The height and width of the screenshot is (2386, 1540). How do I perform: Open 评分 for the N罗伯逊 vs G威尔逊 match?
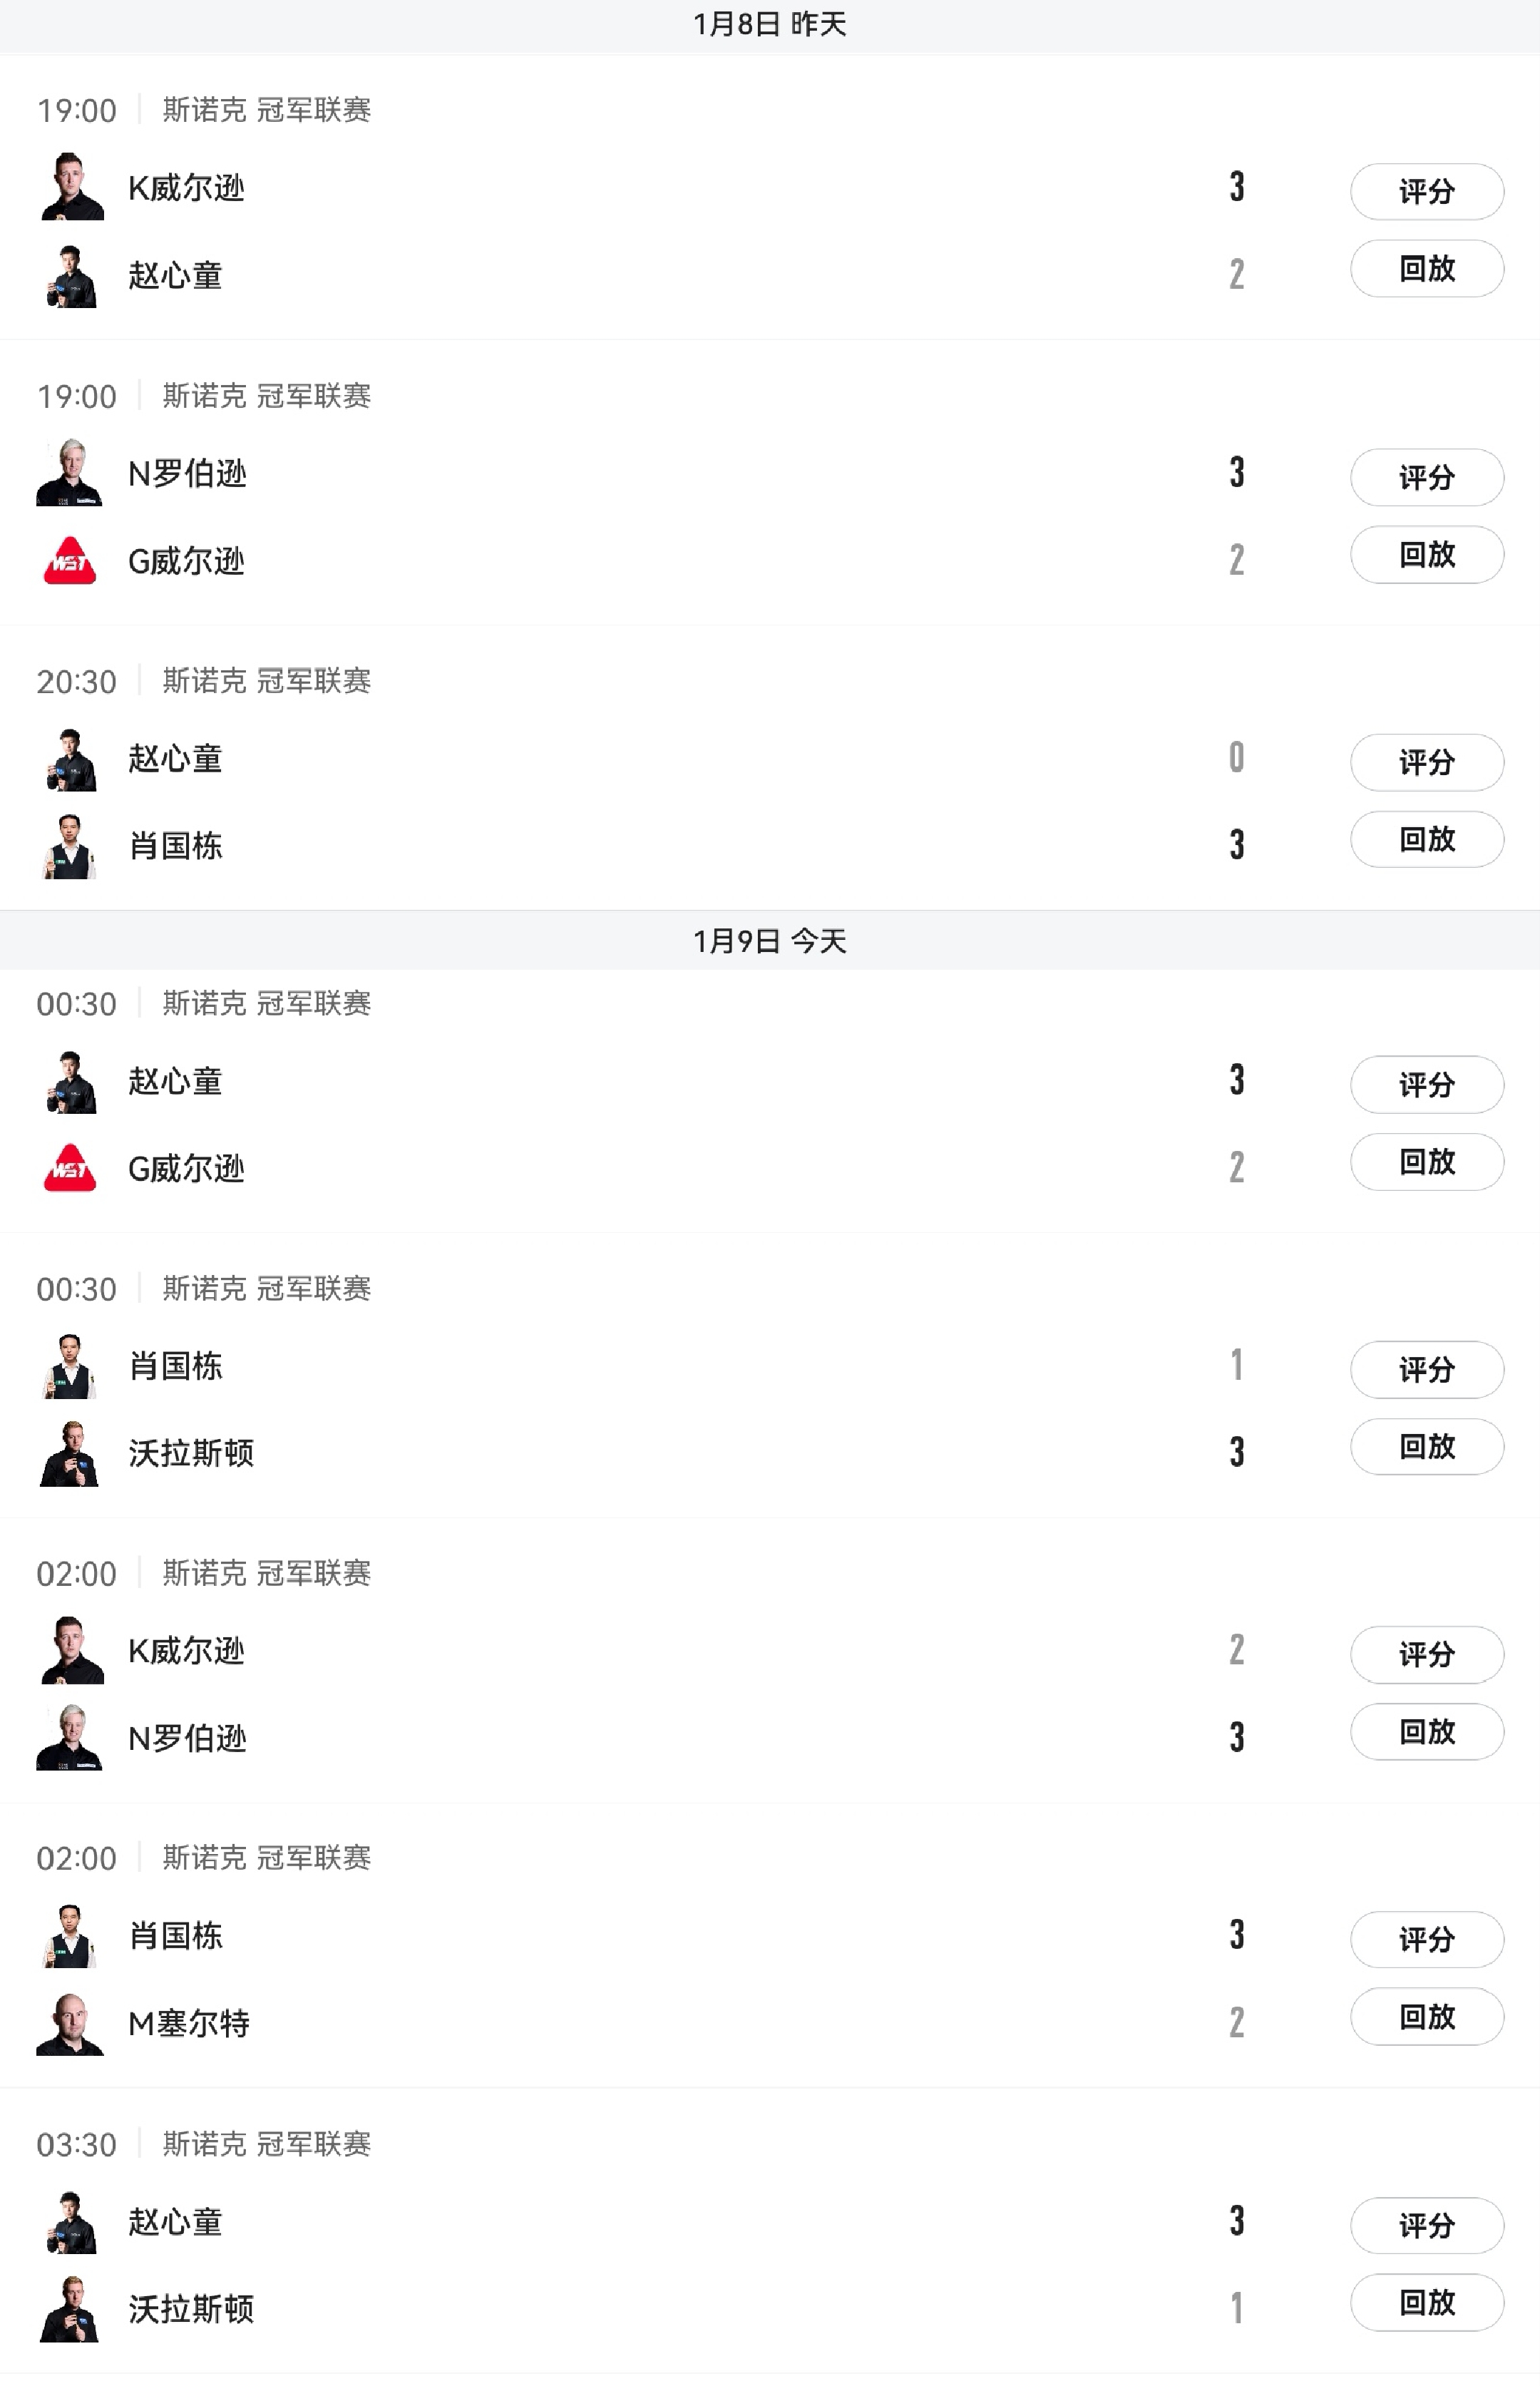click(1426, 477)
